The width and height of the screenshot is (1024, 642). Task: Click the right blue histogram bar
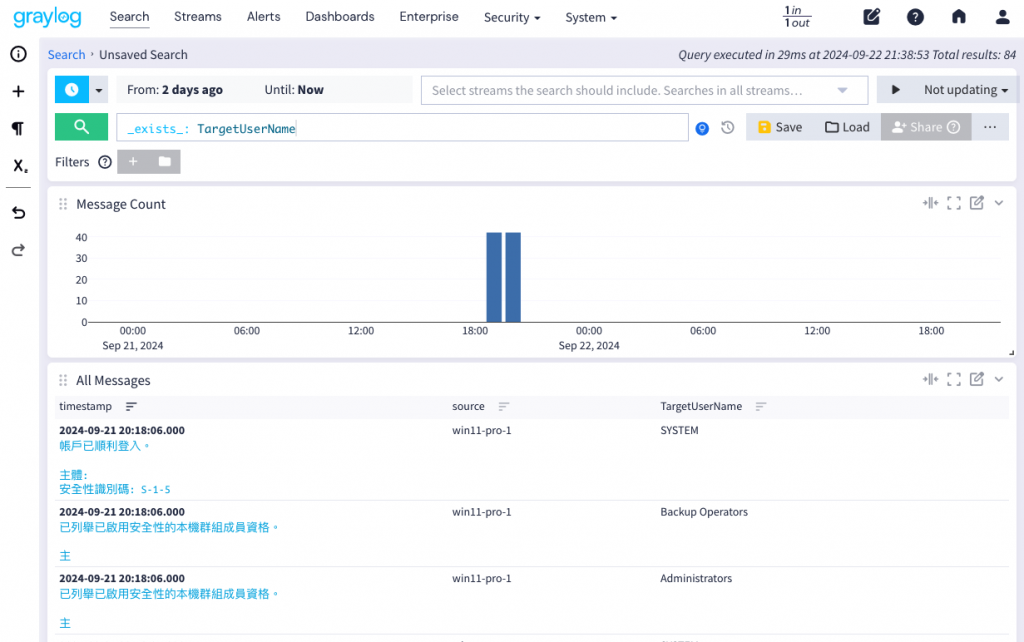513,277
